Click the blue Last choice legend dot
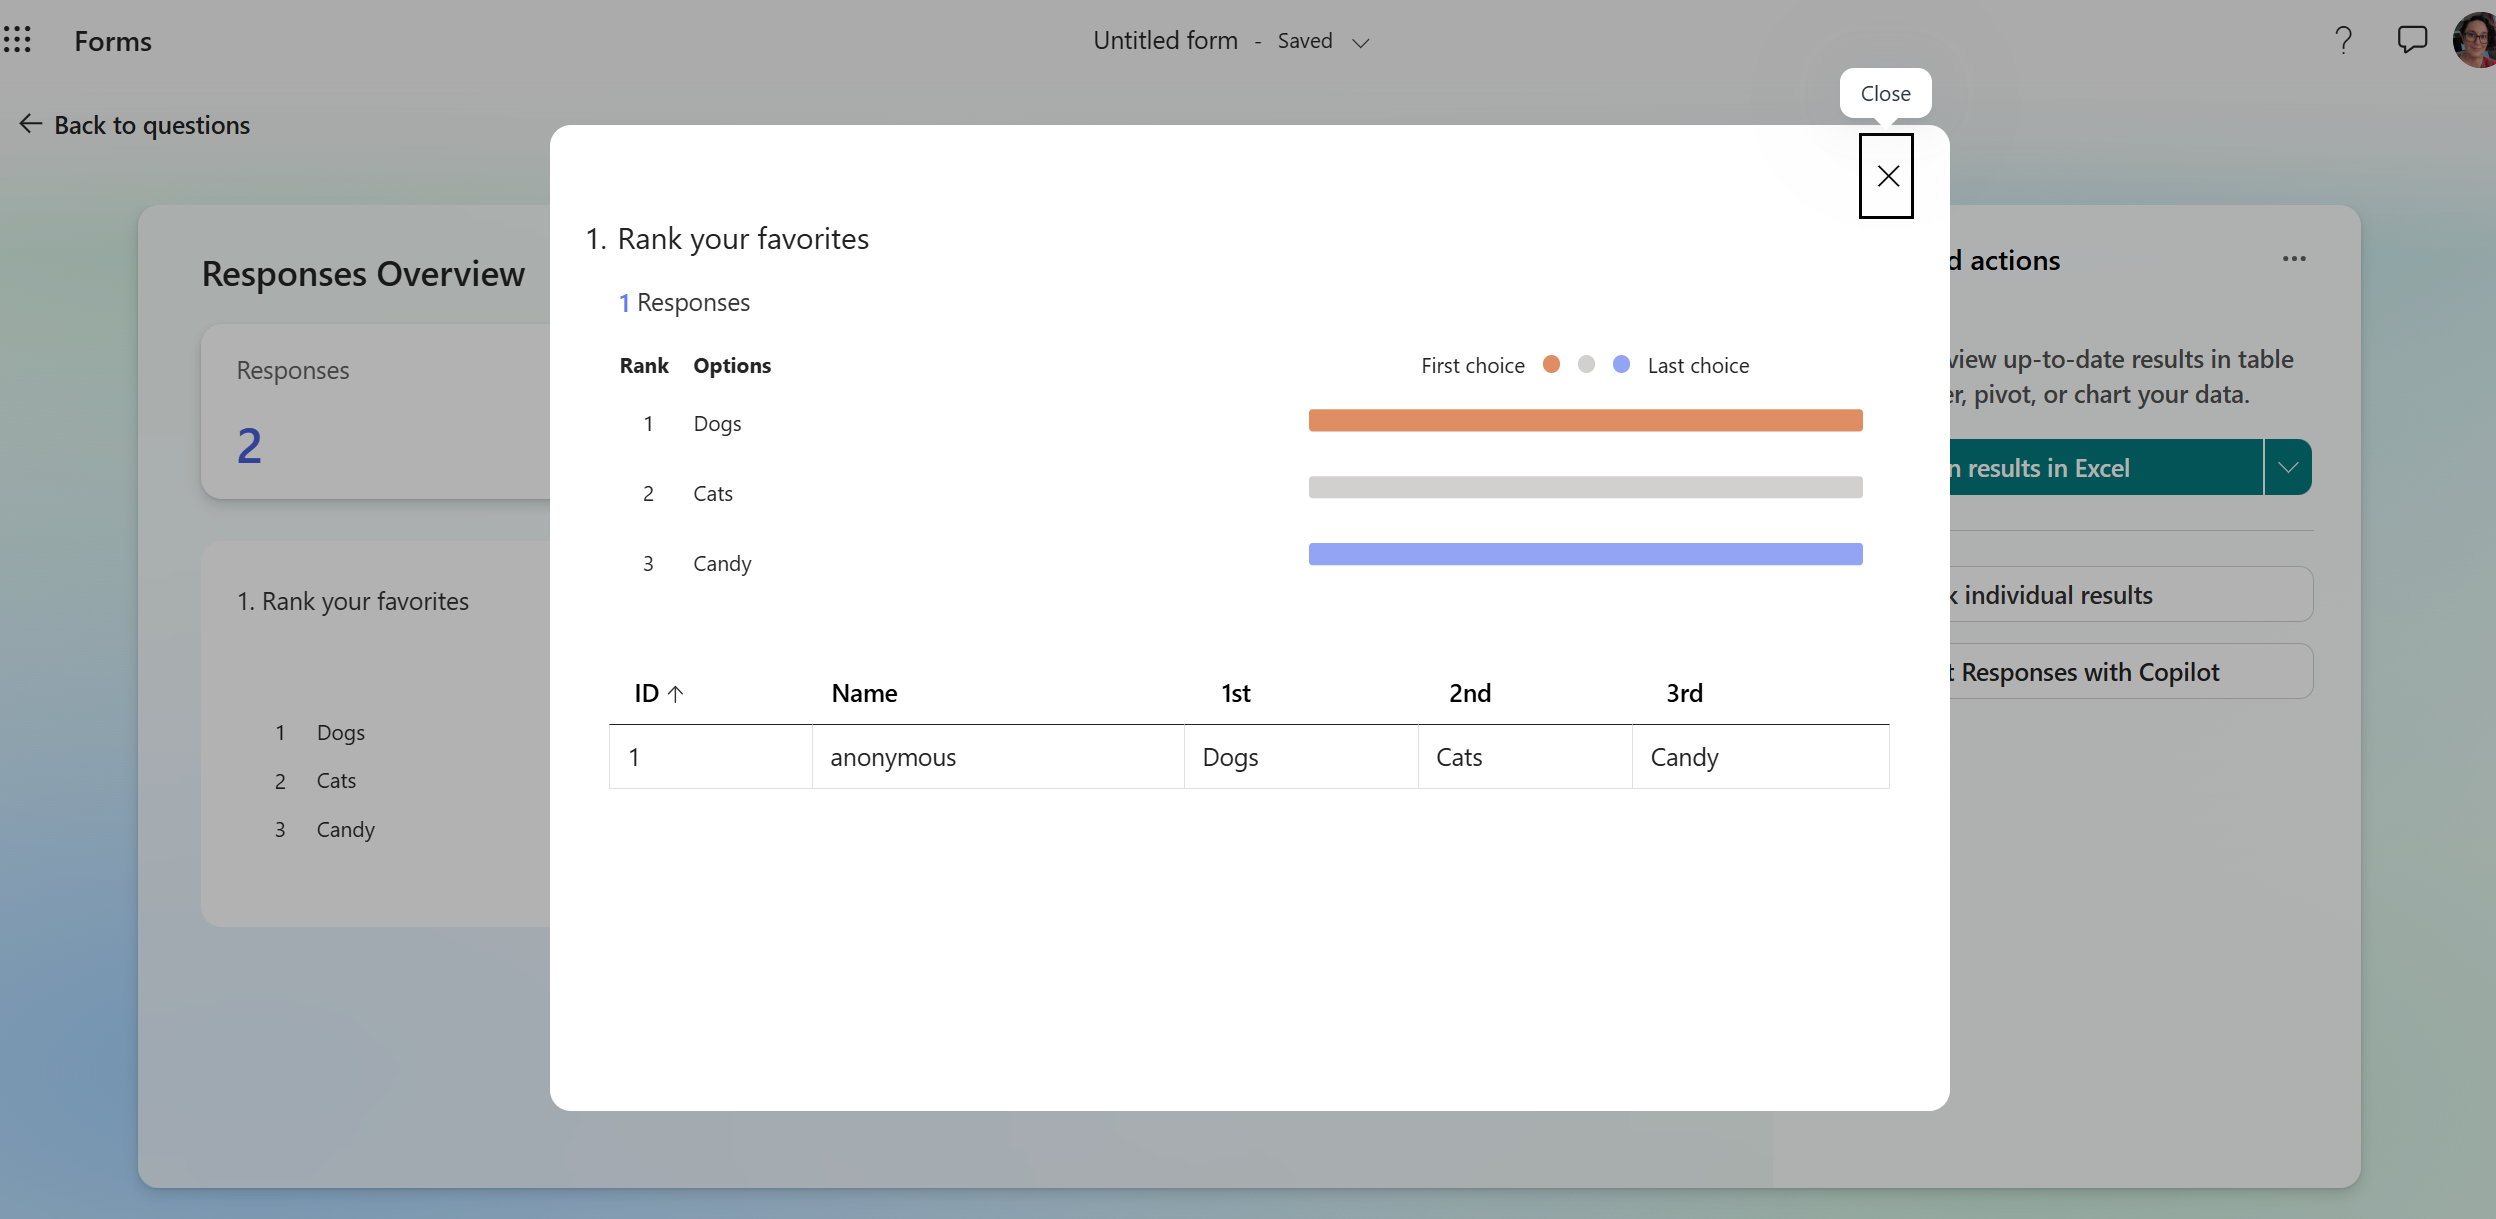The image size is (2496, 1219). pos(1621,364)
